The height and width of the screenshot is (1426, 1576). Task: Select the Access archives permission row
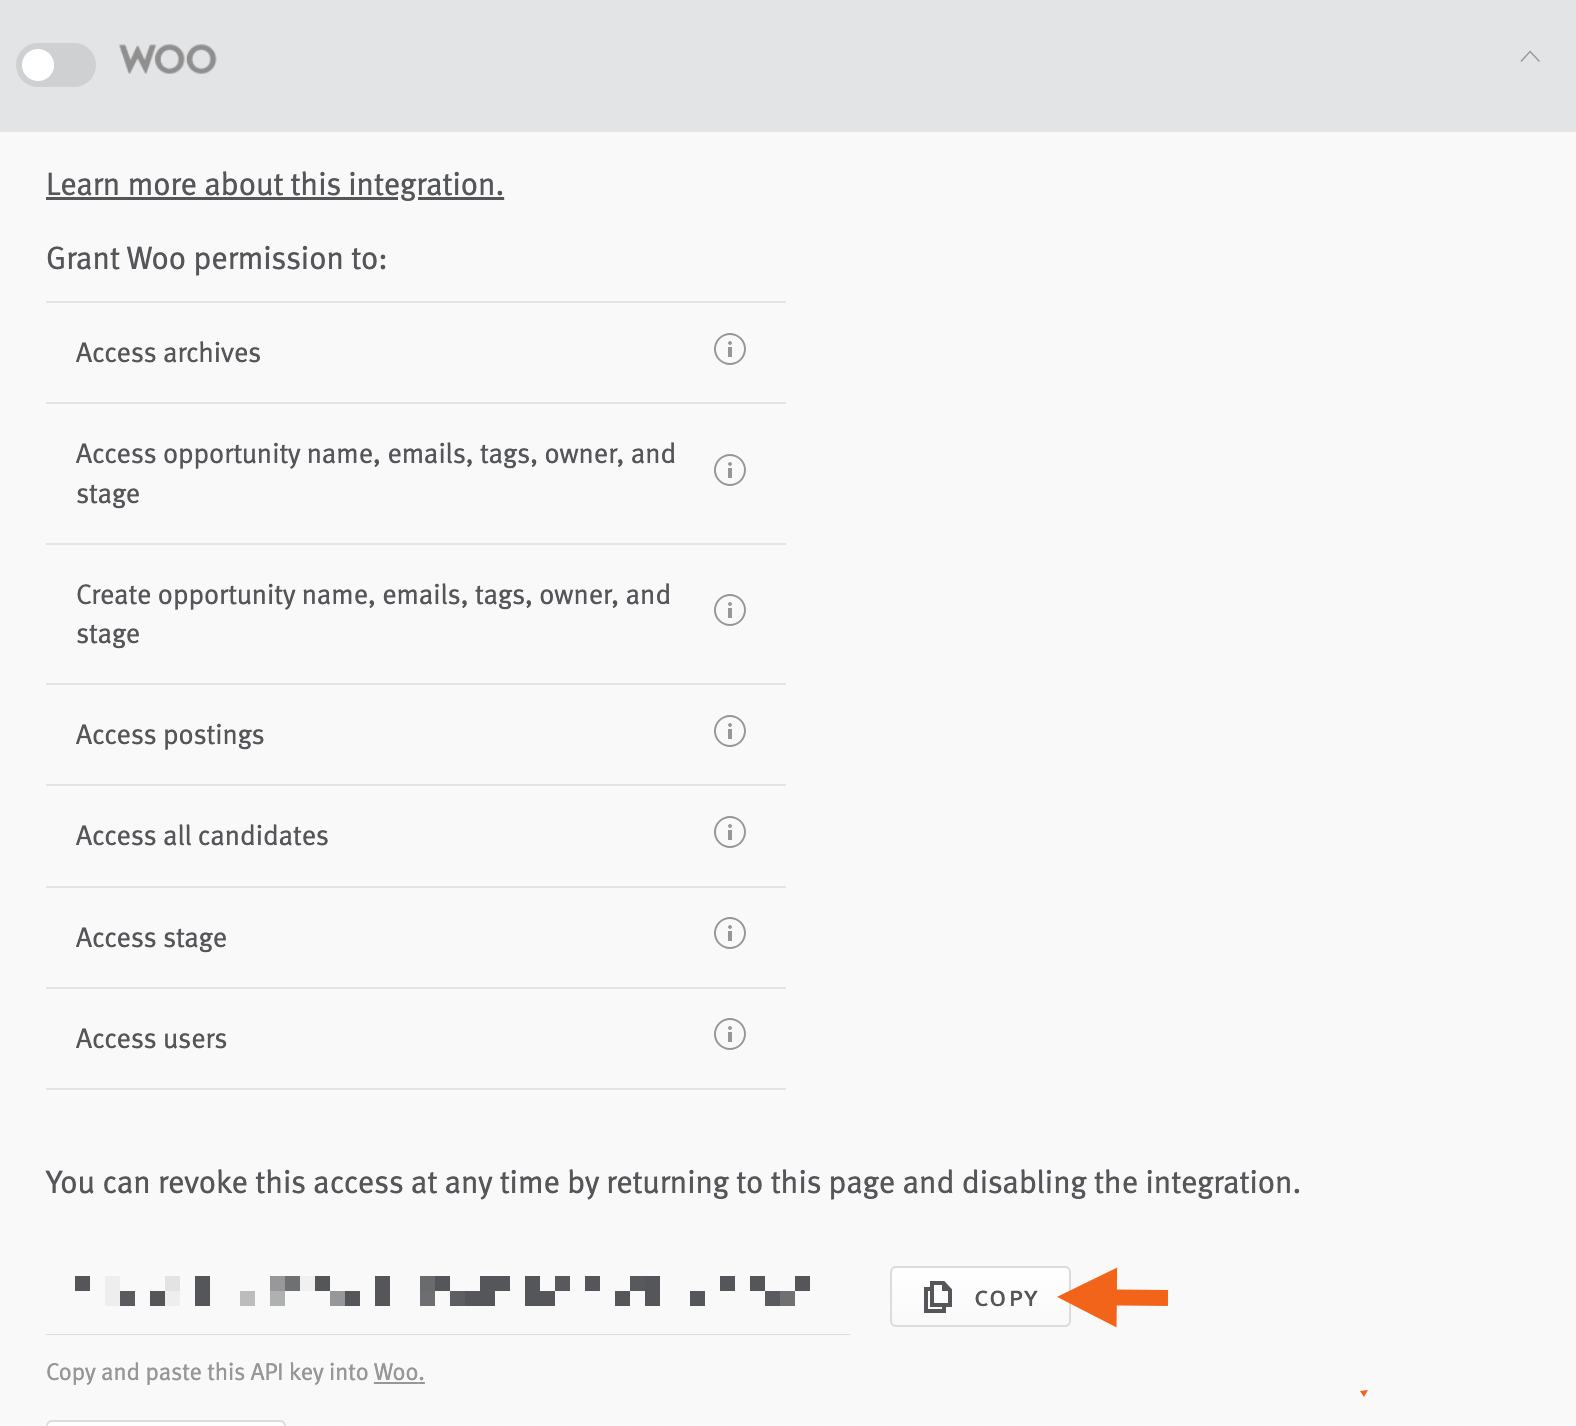(168, 352)
